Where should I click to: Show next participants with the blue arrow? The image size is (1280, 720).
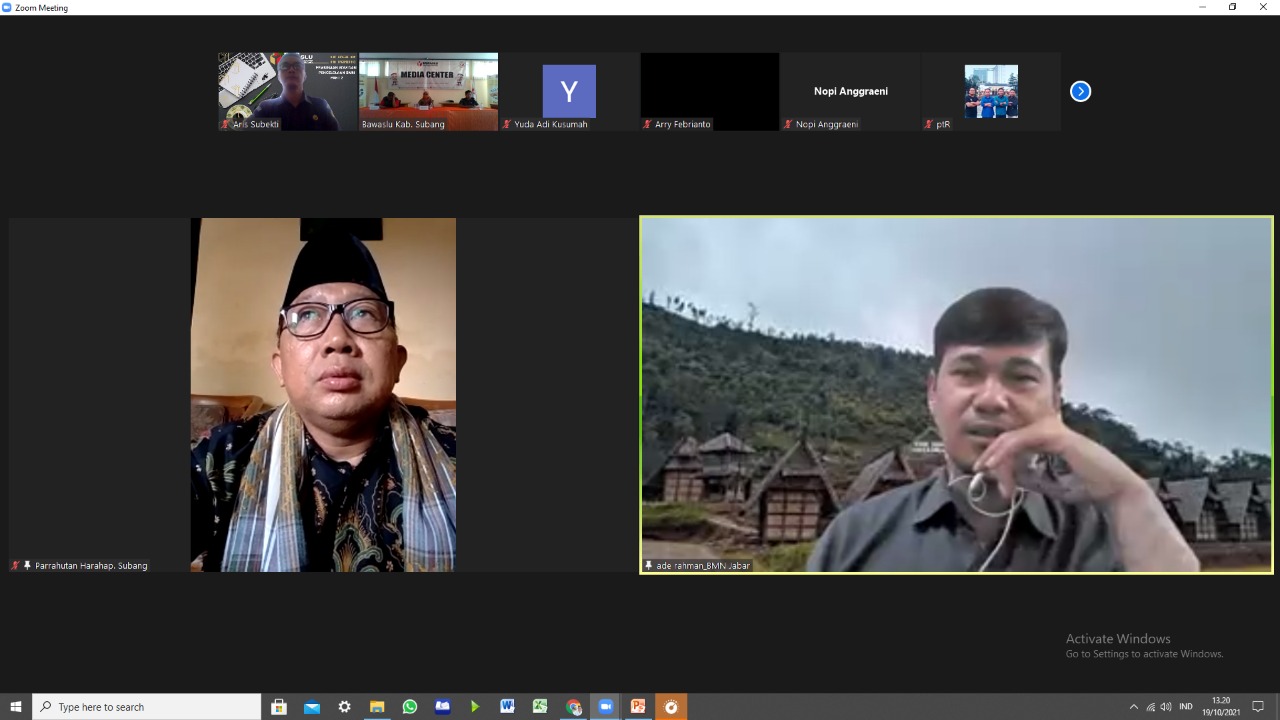point(1080,91)
